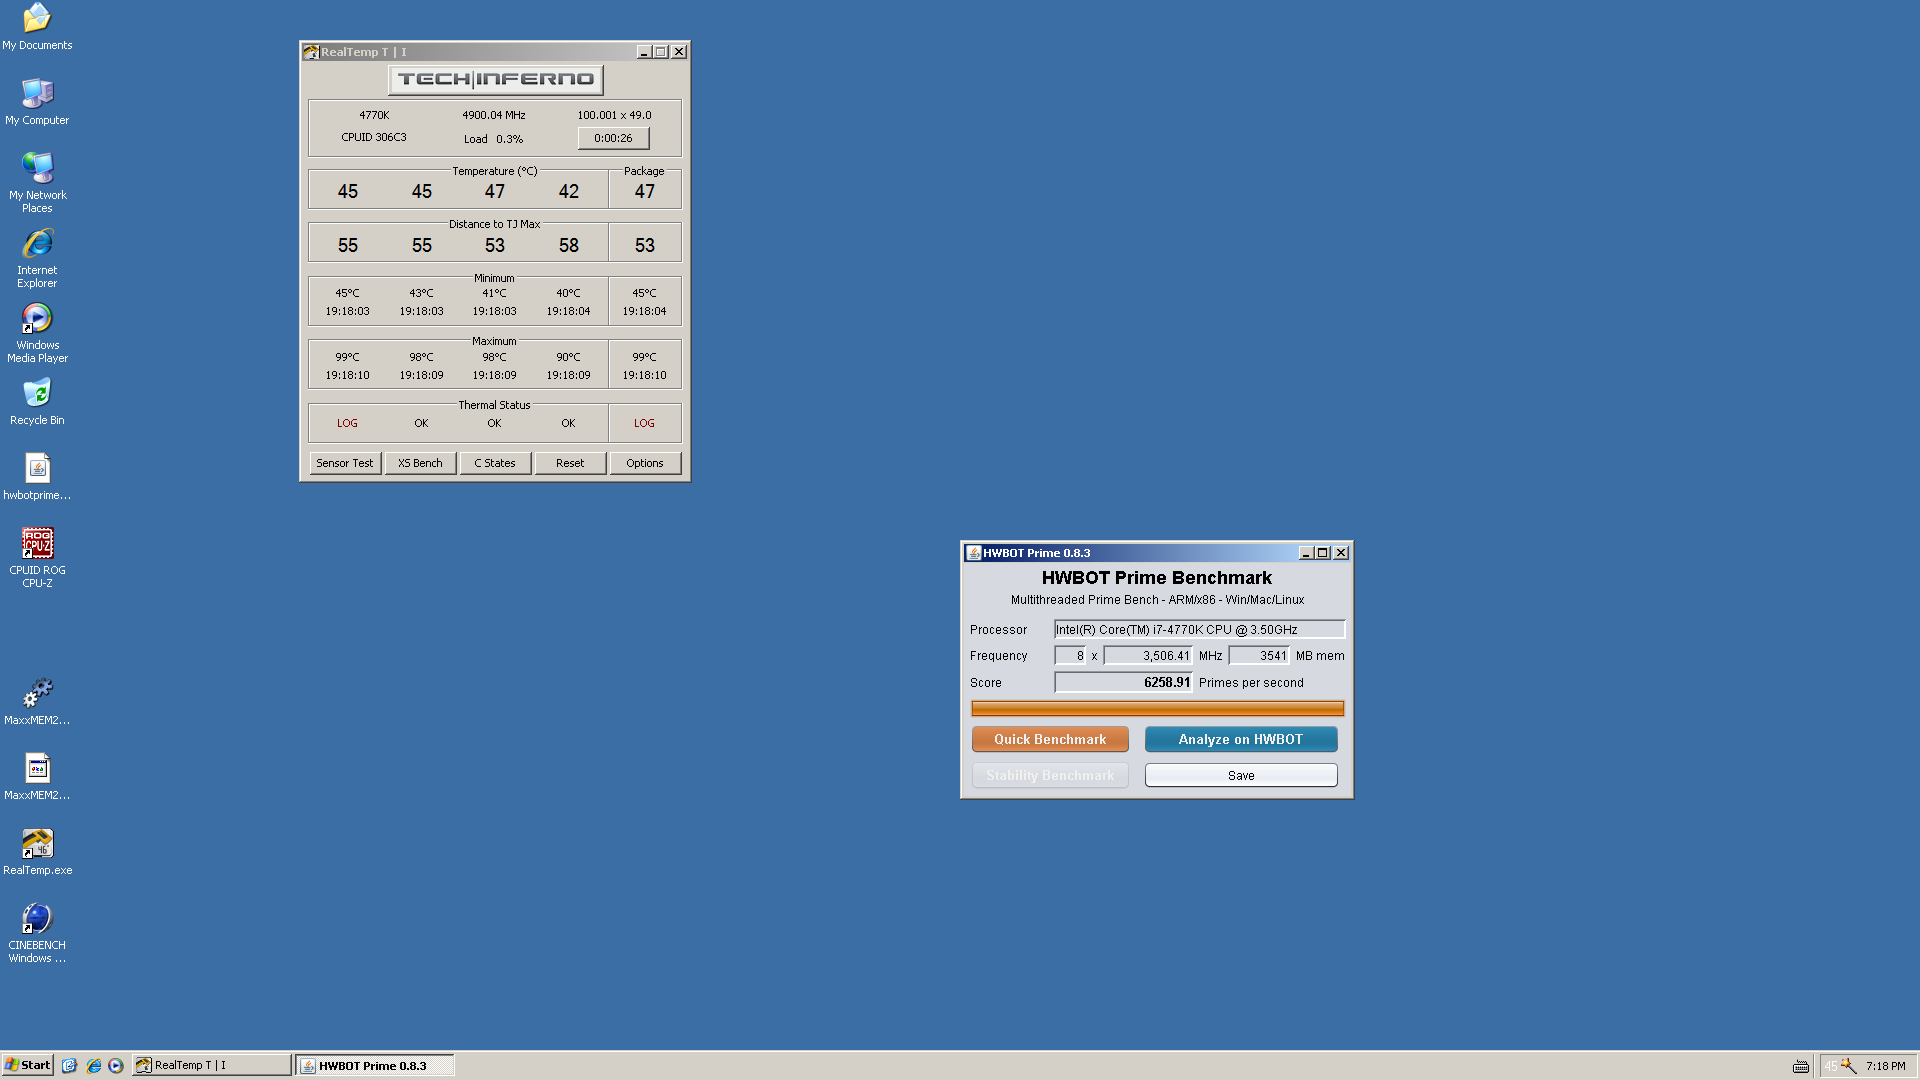Click the orange benchmark progress bar
The width and height of the screenshot is (1920, 1080).
1157,709
